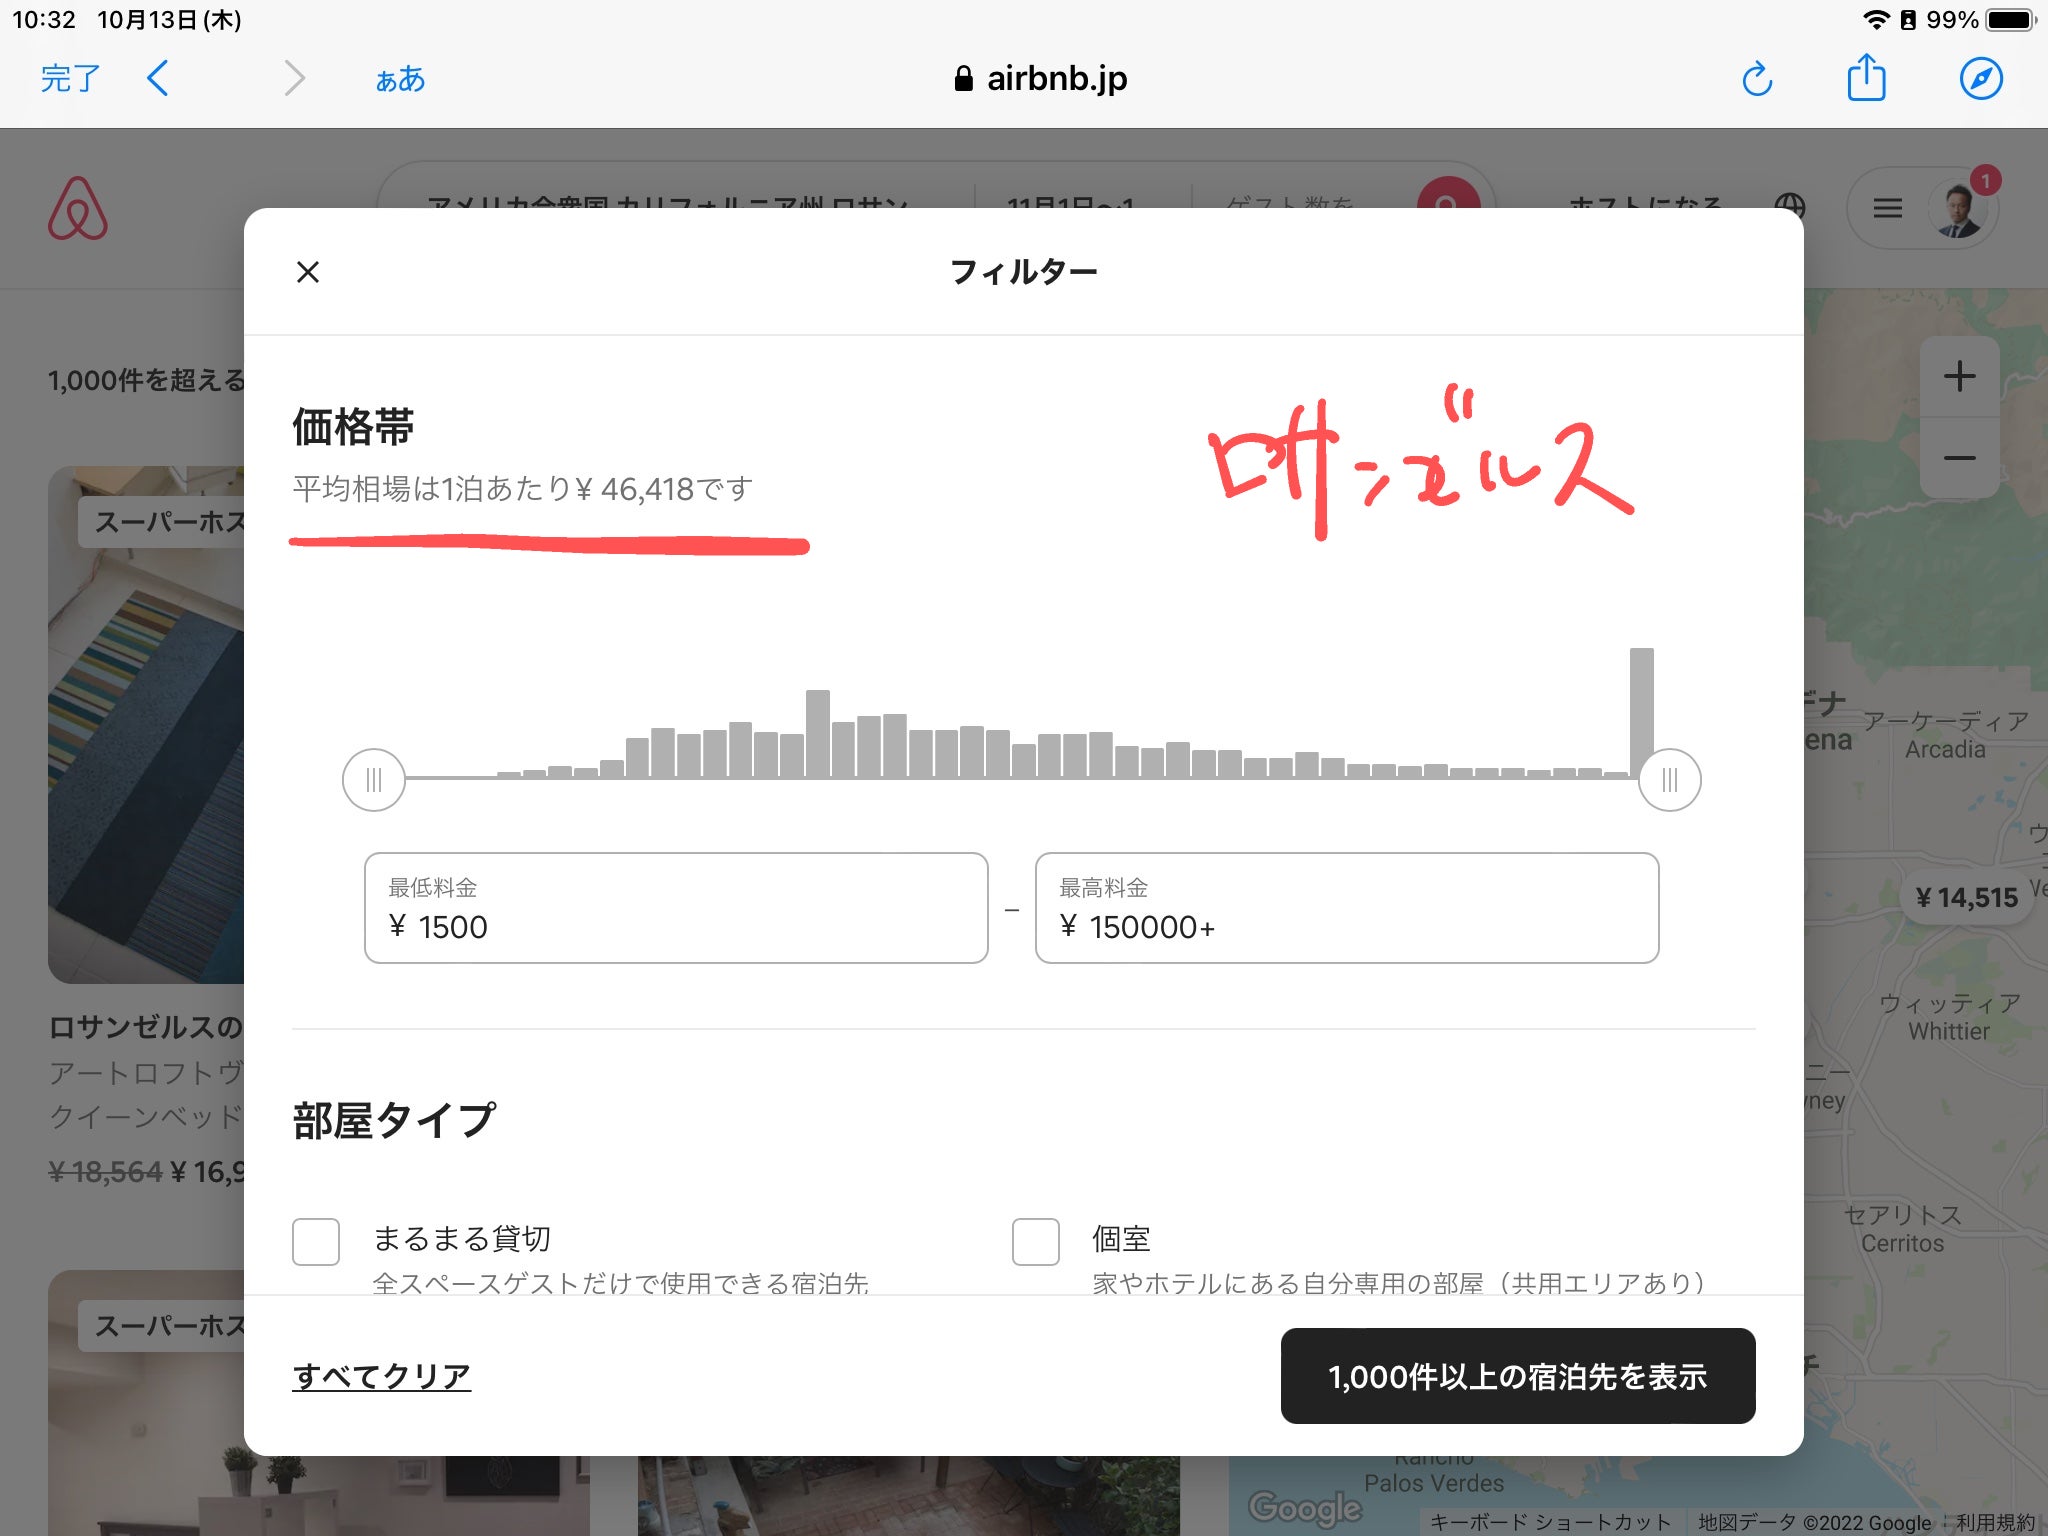Tap 完了 to close the browser
This screenshot has width=2048, height=1536.
[70, 78]
